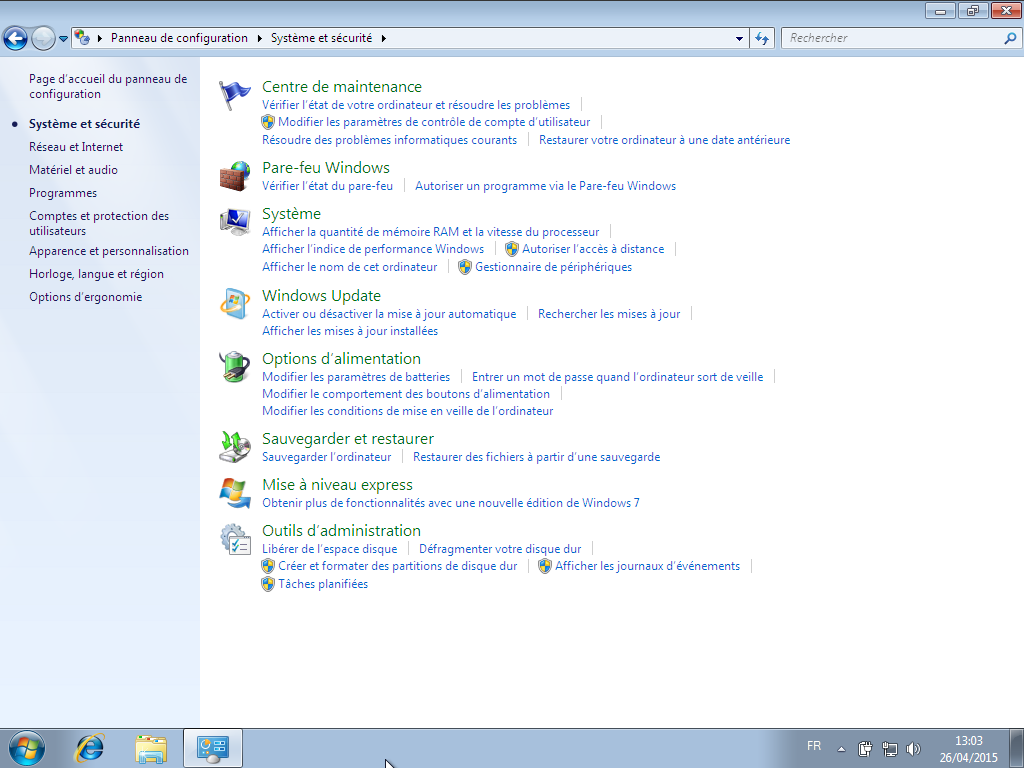Click the FR language indicator
The height and width of the screenshot is (768, 1024).
[814, 745]
